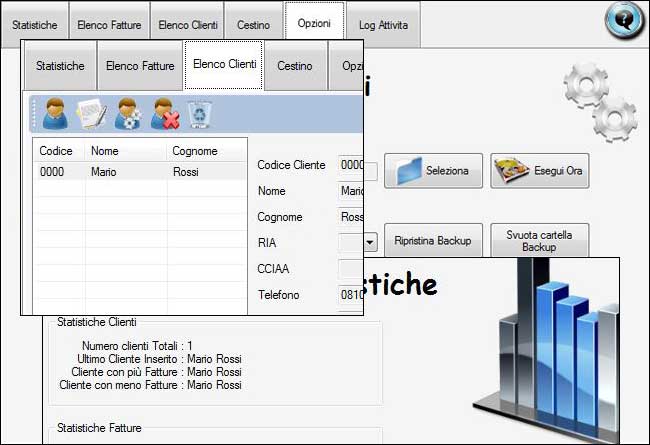Select Elenco Clienti tab in overlaid panel
Screen dimensions: 650x445
tap(224, 65)
